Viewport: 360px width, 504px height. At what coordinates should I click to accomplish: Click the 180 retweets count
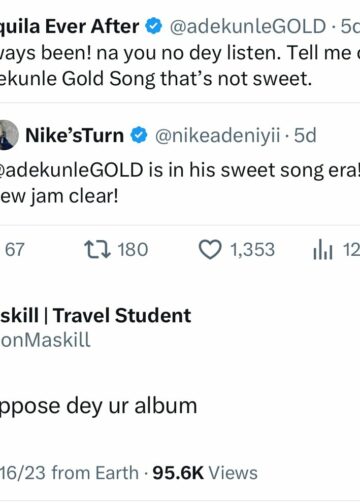pos(133,250)
